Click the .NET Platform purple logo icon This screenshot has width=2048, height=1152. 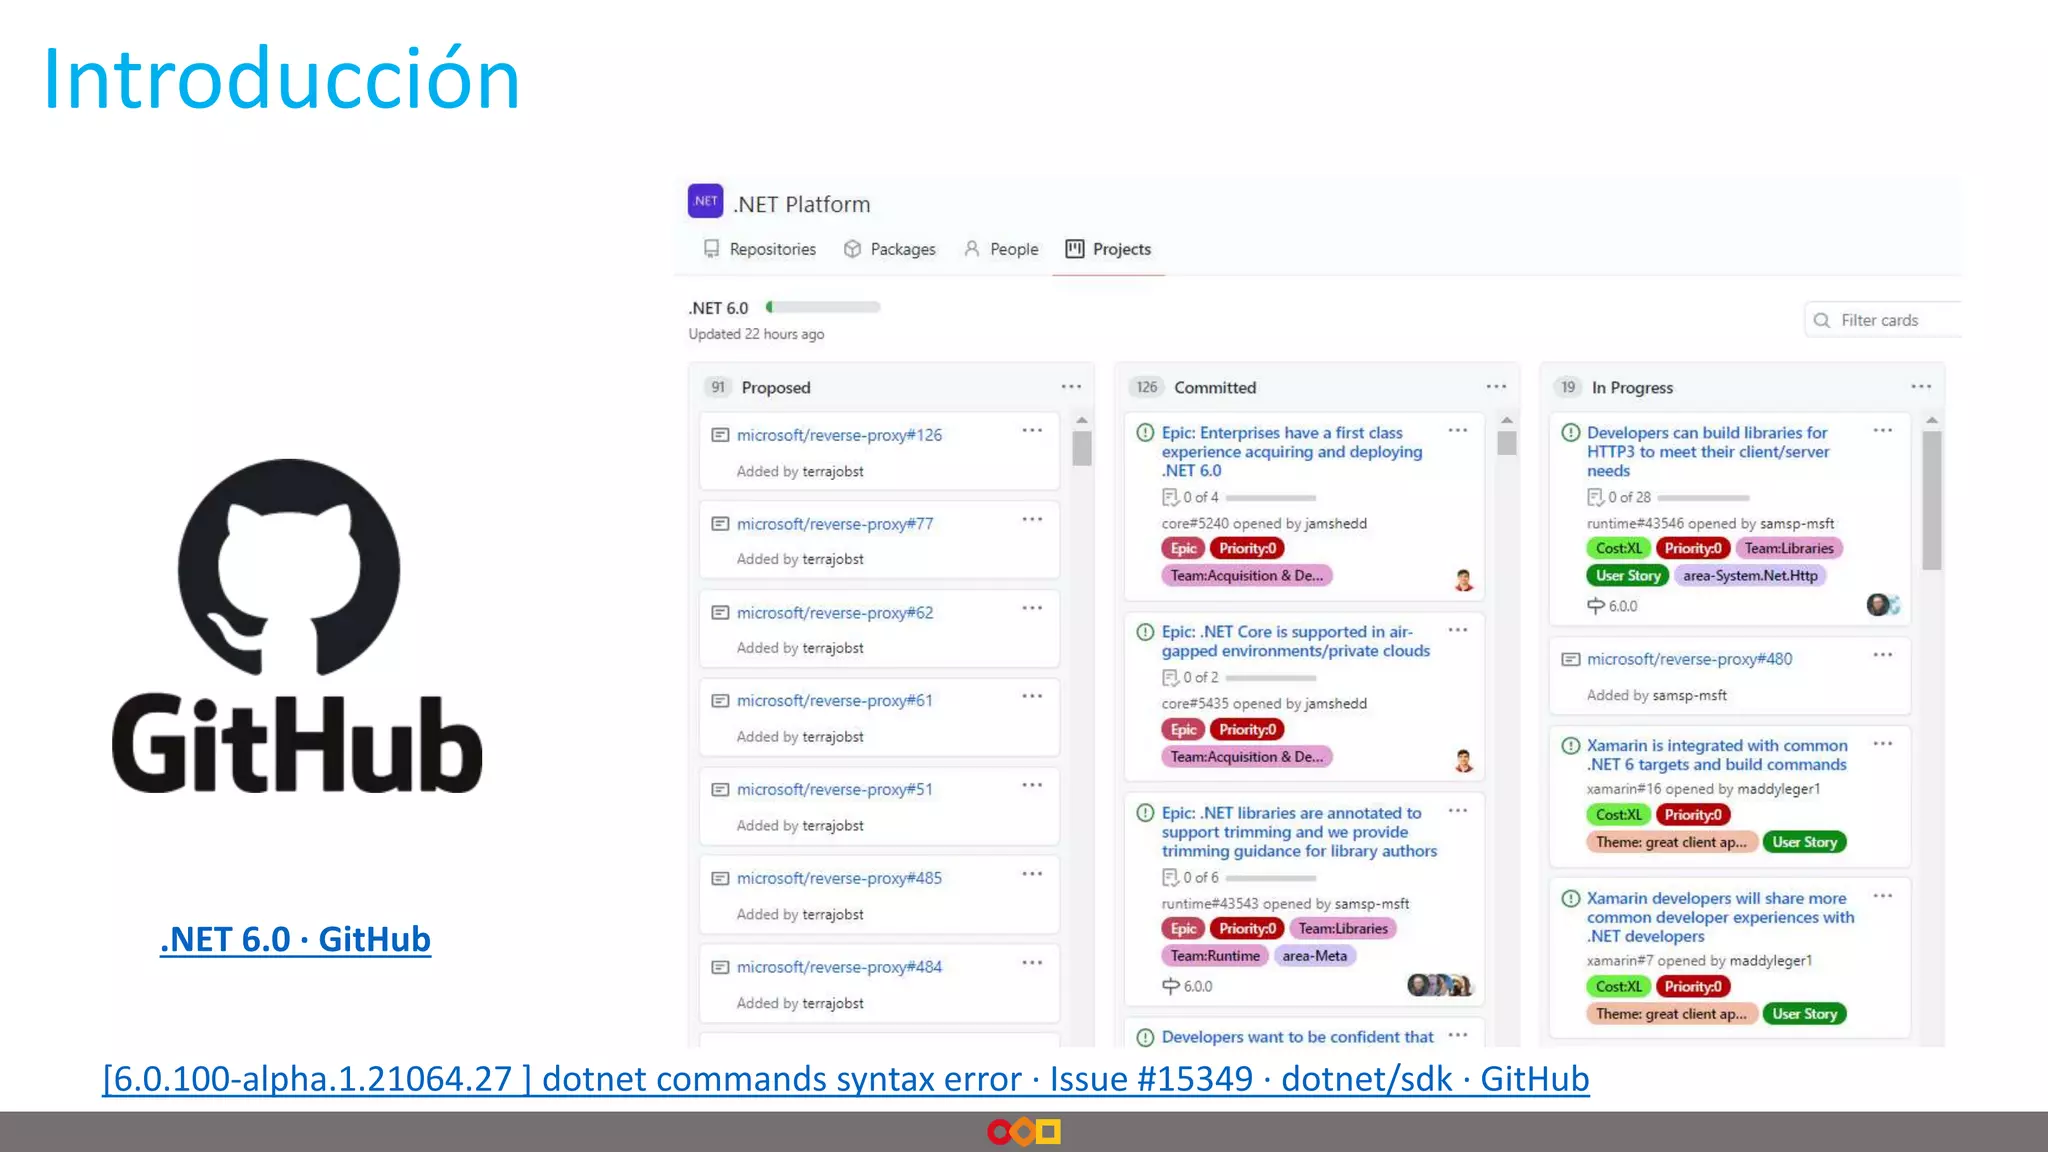coord(705,201)
